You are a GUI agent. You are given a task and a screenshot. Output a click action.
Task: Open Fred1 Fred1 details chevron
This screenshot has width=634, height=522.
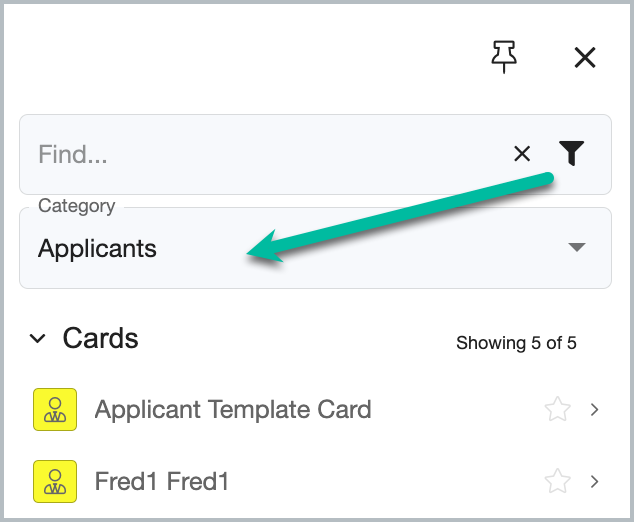tap(594, 482)
